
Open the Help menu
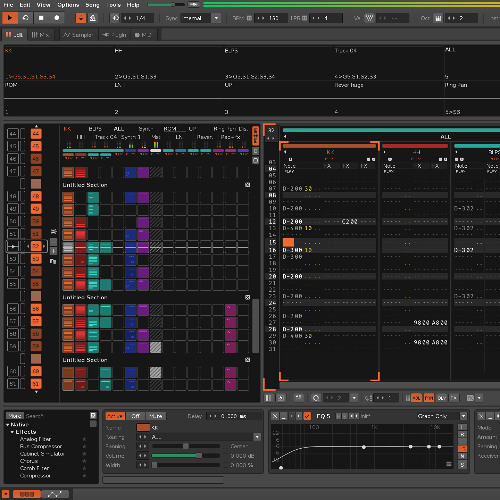click(x=133, y=5)
